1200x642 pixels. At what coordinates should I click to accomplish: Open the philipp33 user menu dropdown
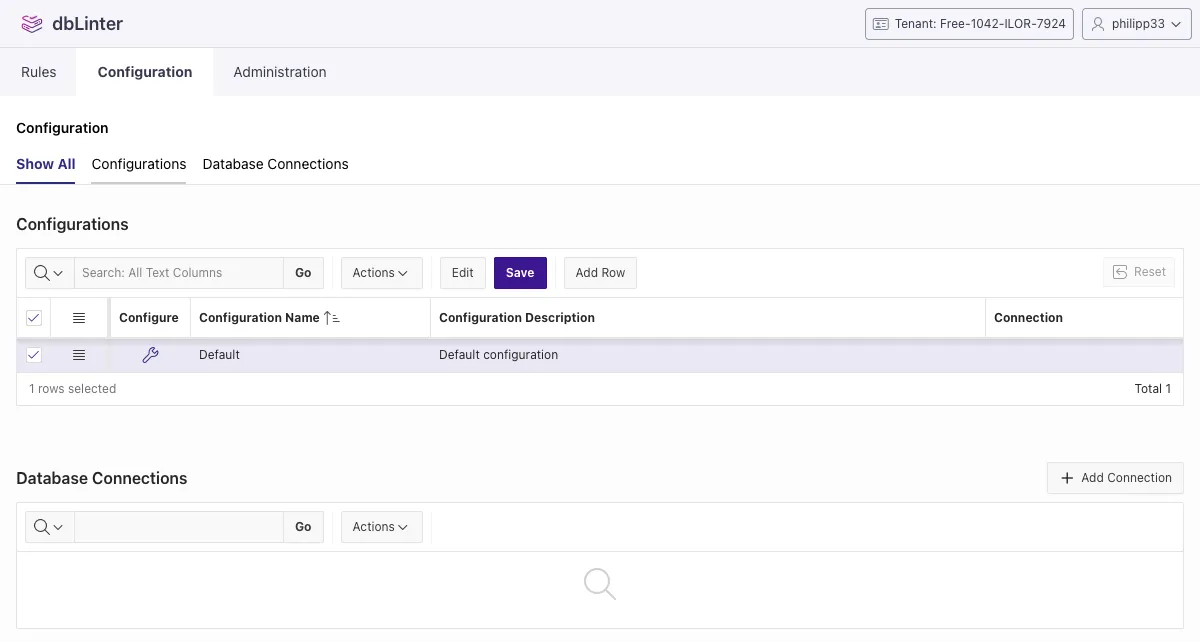click(x=1137, y=24)
